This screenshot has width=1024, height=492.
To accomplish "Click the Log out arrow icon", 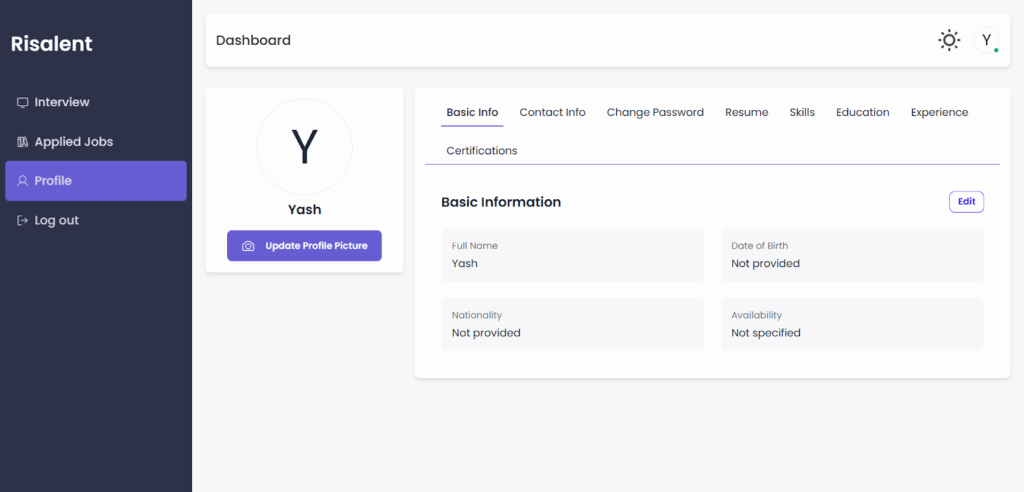I will tap(23, 220).
